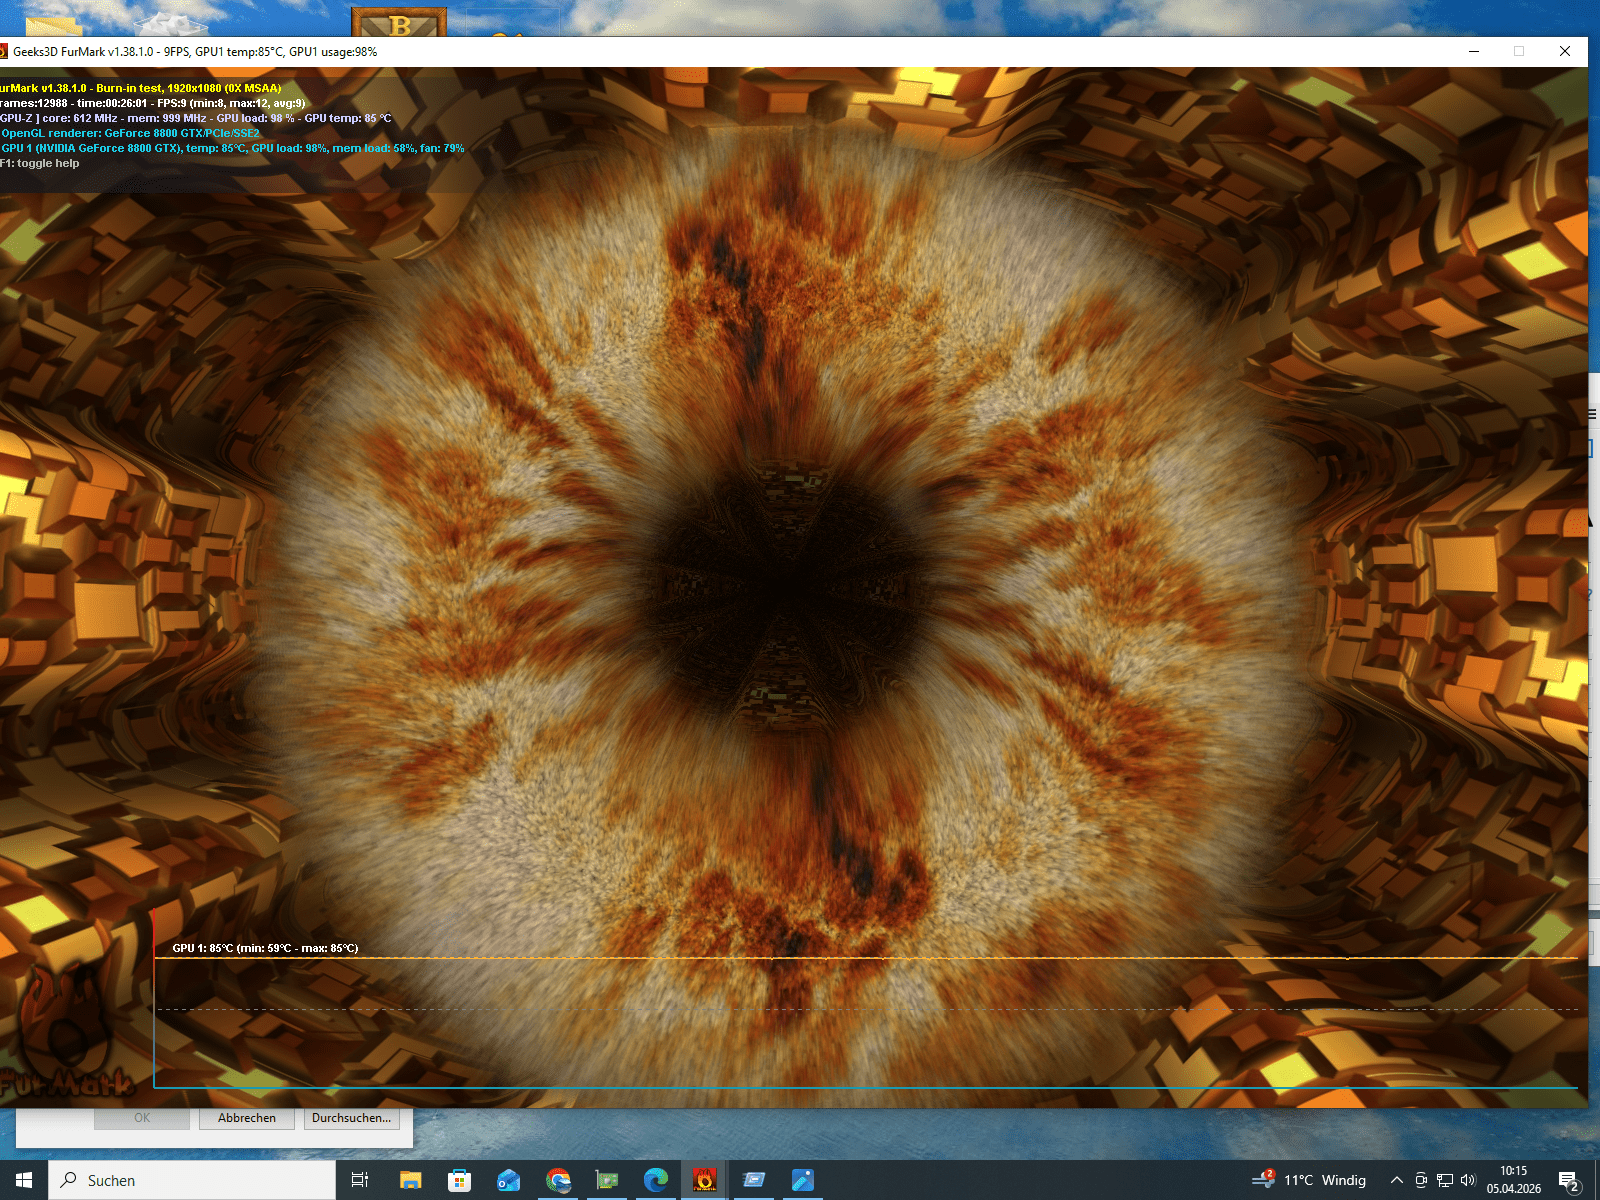The width and height of the screenshot is (1600, 1200).
Task: Click the yellow 'Burn-in test, 1920x1080' line
Action: (x=141, y=88)
